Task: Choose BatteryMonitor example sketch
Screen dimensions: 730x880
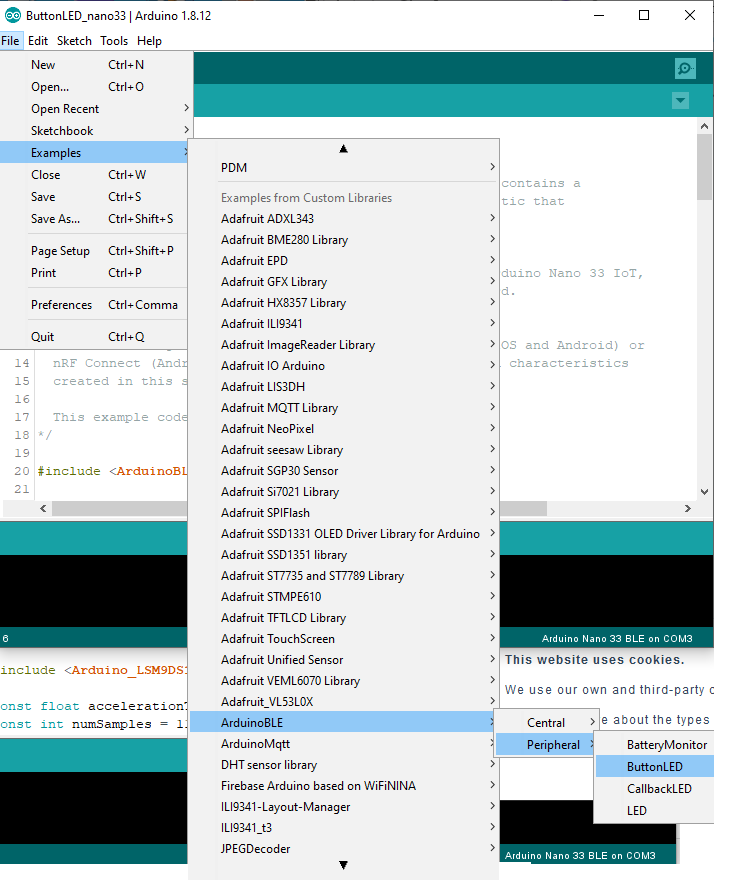Action: pos(666,745)
